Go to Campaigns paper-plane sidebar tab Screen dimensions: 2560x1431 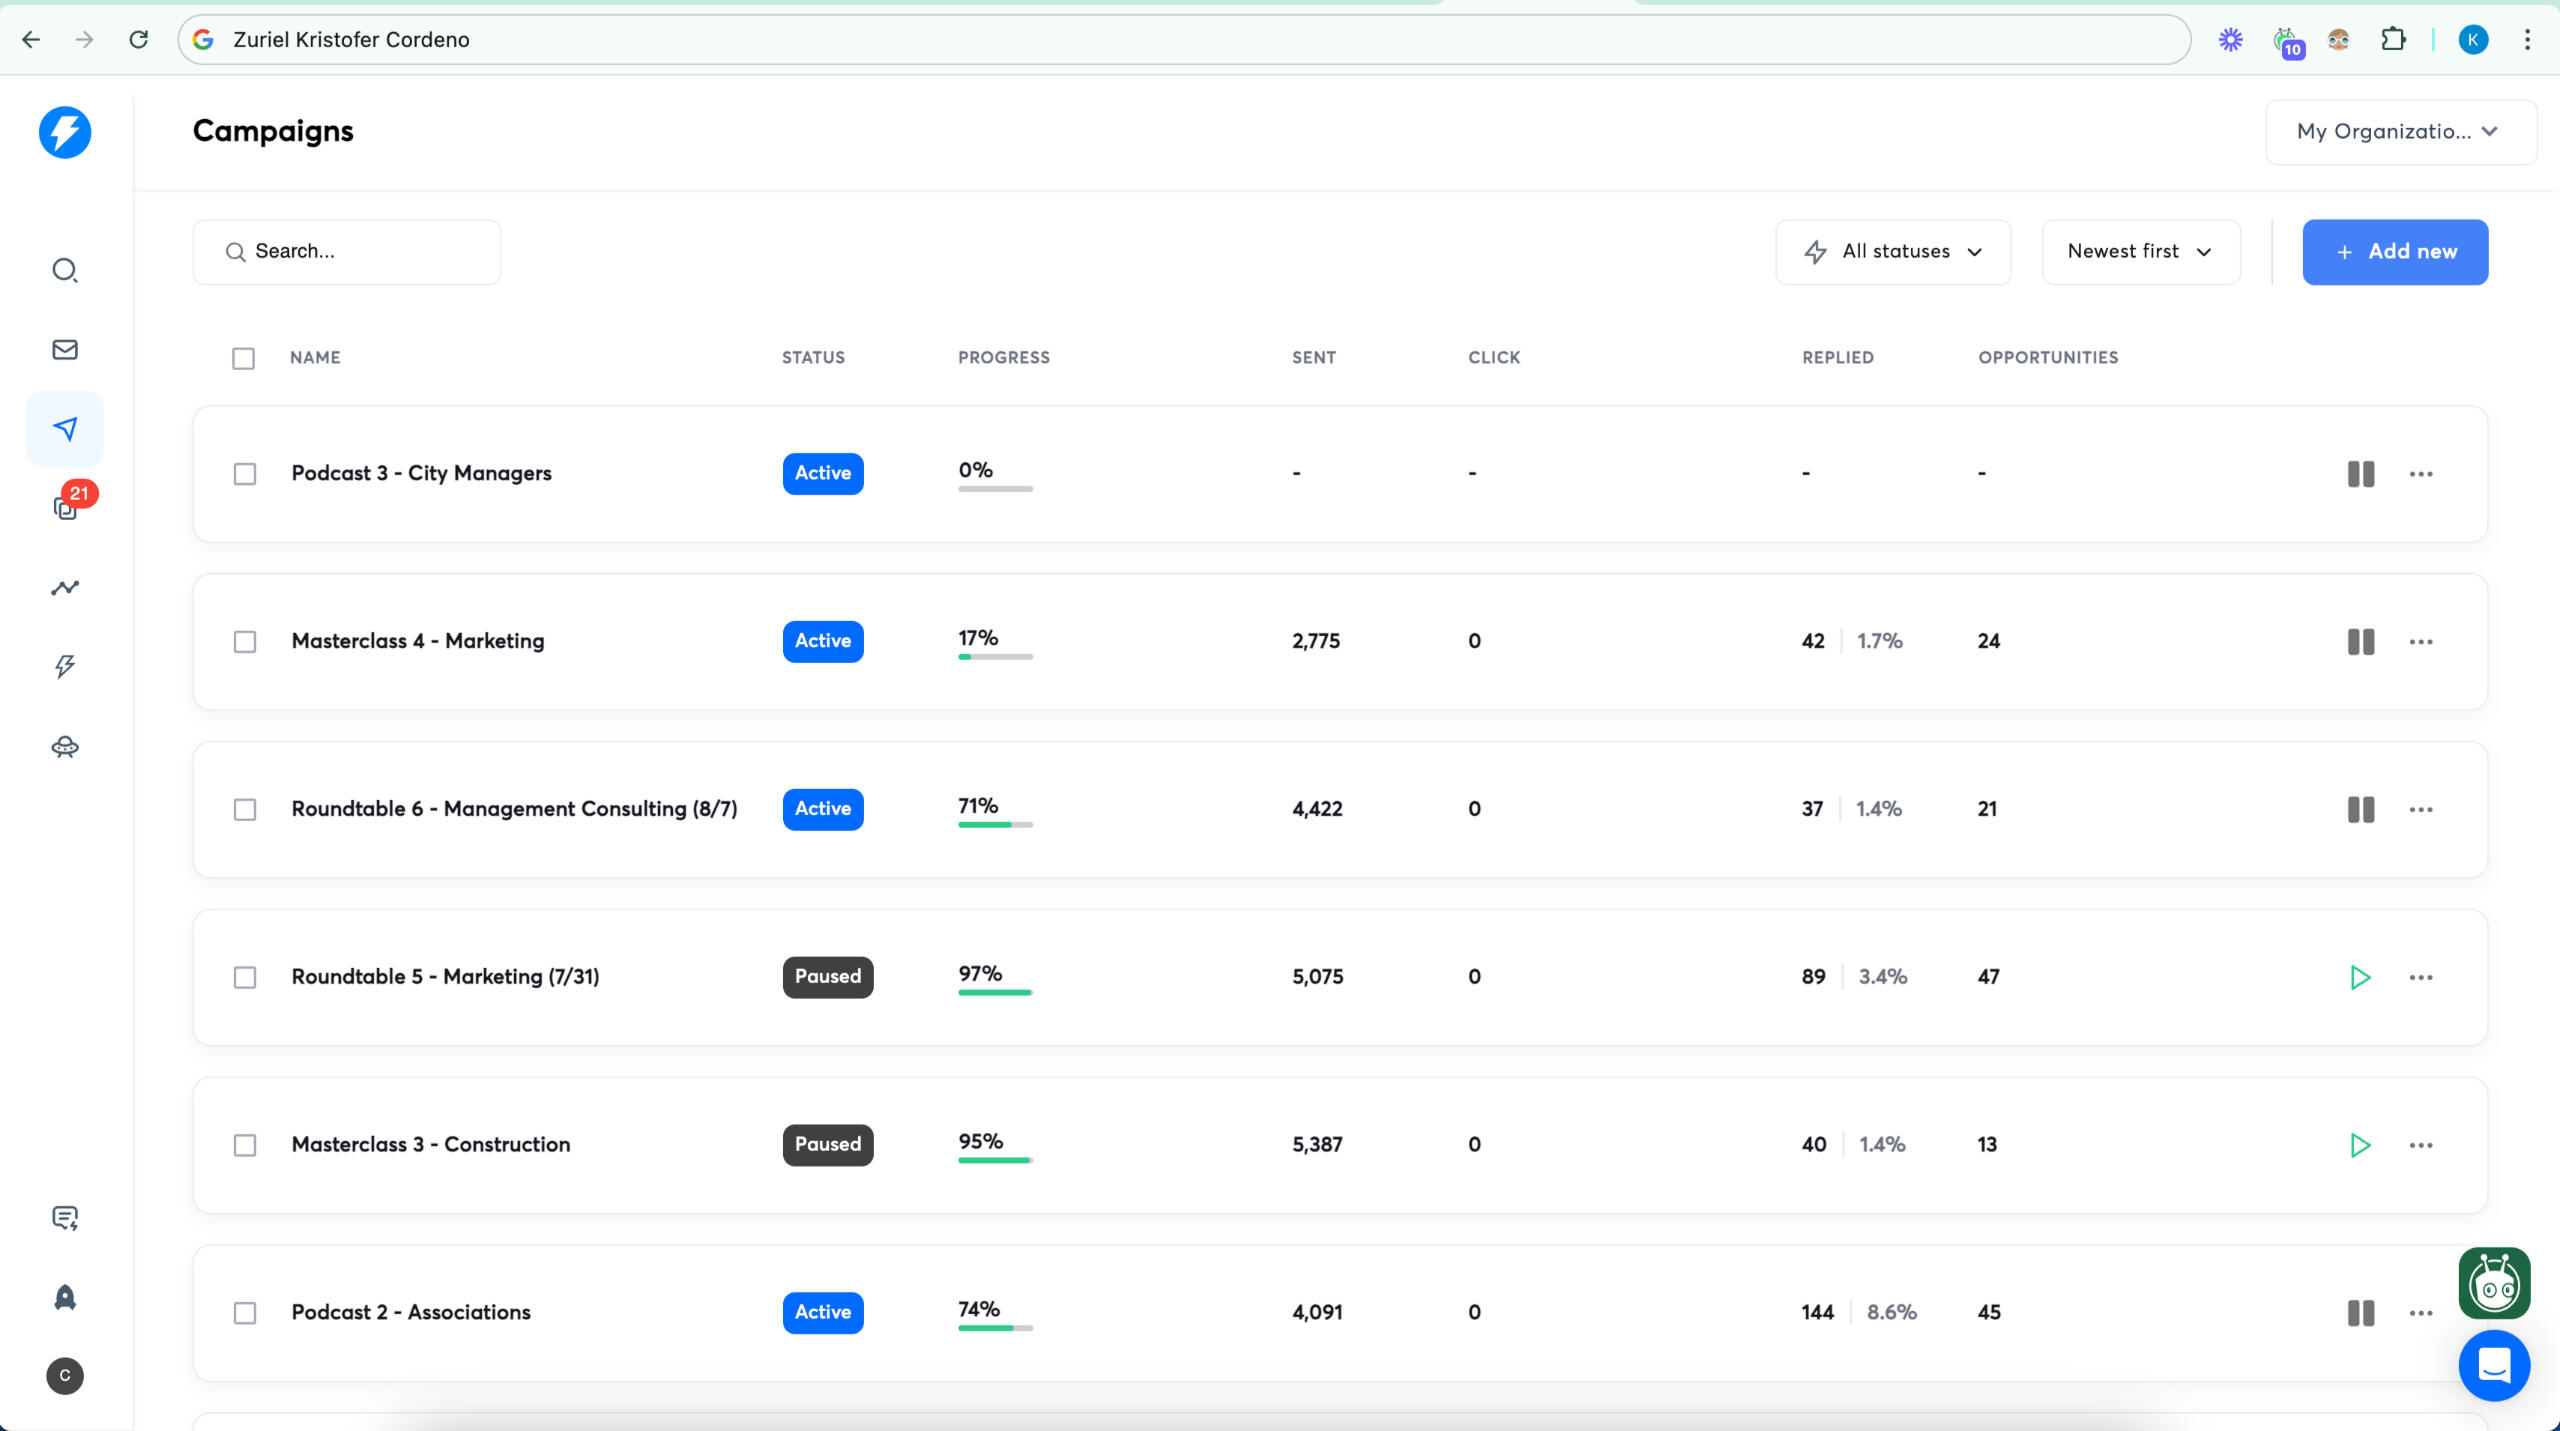tap(65, 429)
